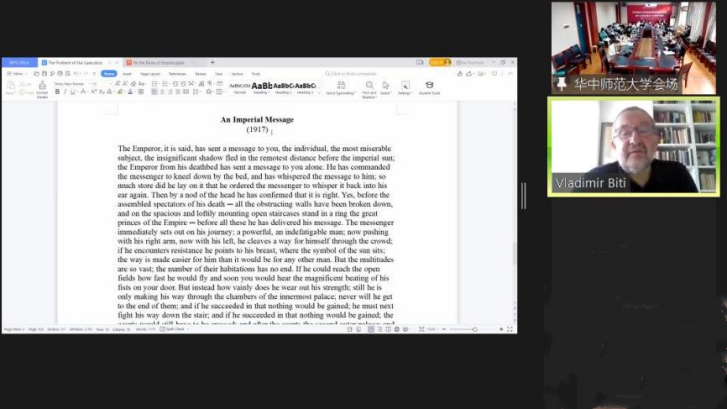Toggle left text alignment
The height and width of the screenshot is (409, 727).
click(x=154, y=92)
